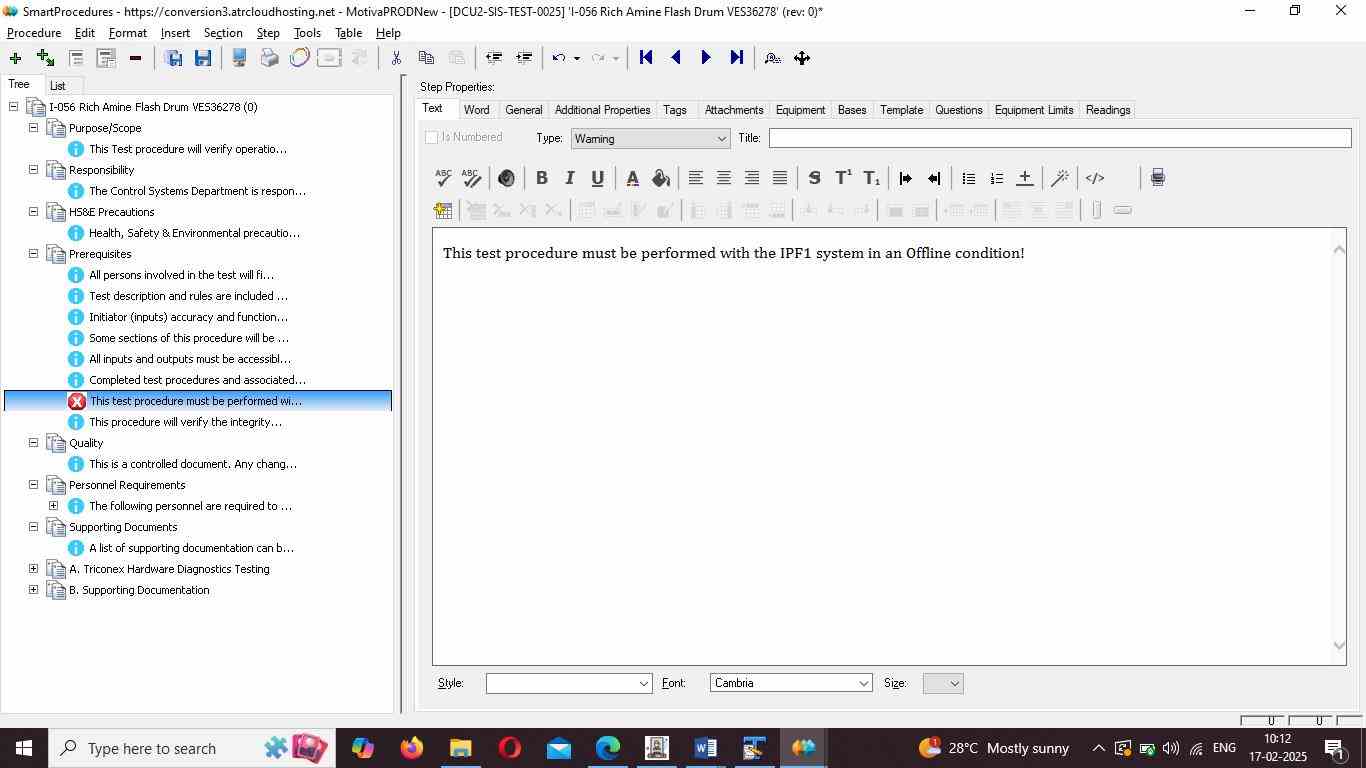This screenshot has height=768, width=1366.
Task: Click the editor scrollbar down arrow
Action: (1340, 645)
